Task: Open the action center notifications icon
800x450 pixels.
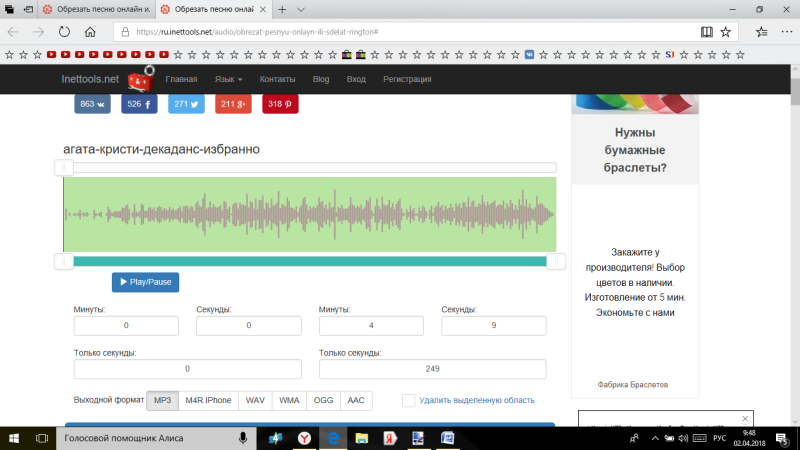Action: (782, 438)
